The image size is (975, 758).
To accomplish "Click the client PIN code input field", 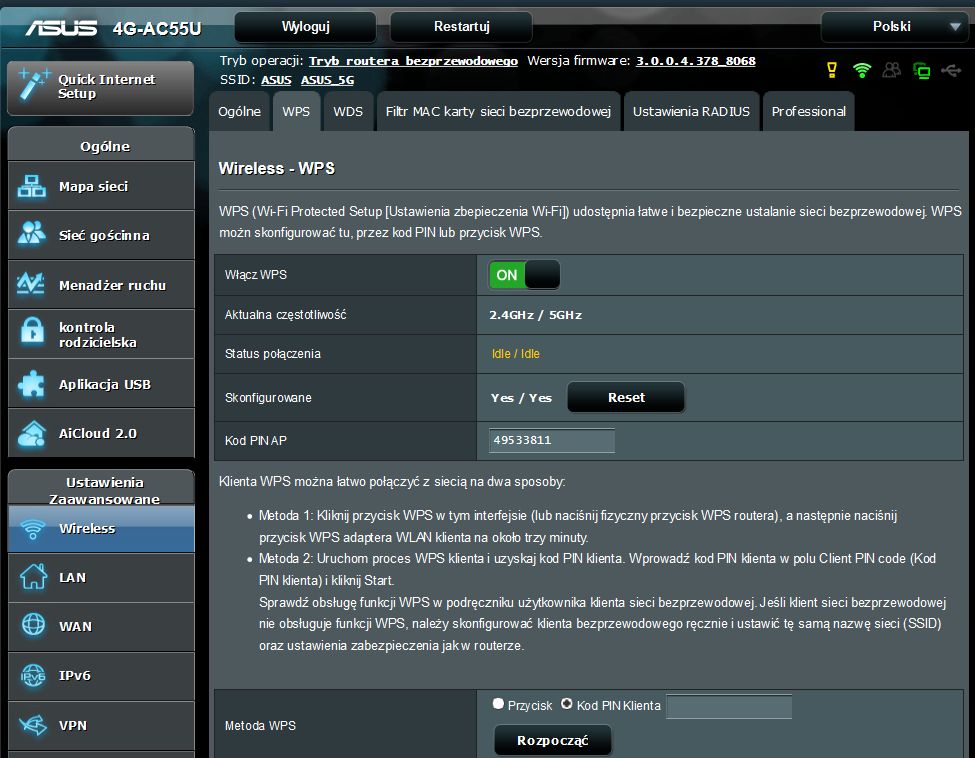I will [729, 706].
